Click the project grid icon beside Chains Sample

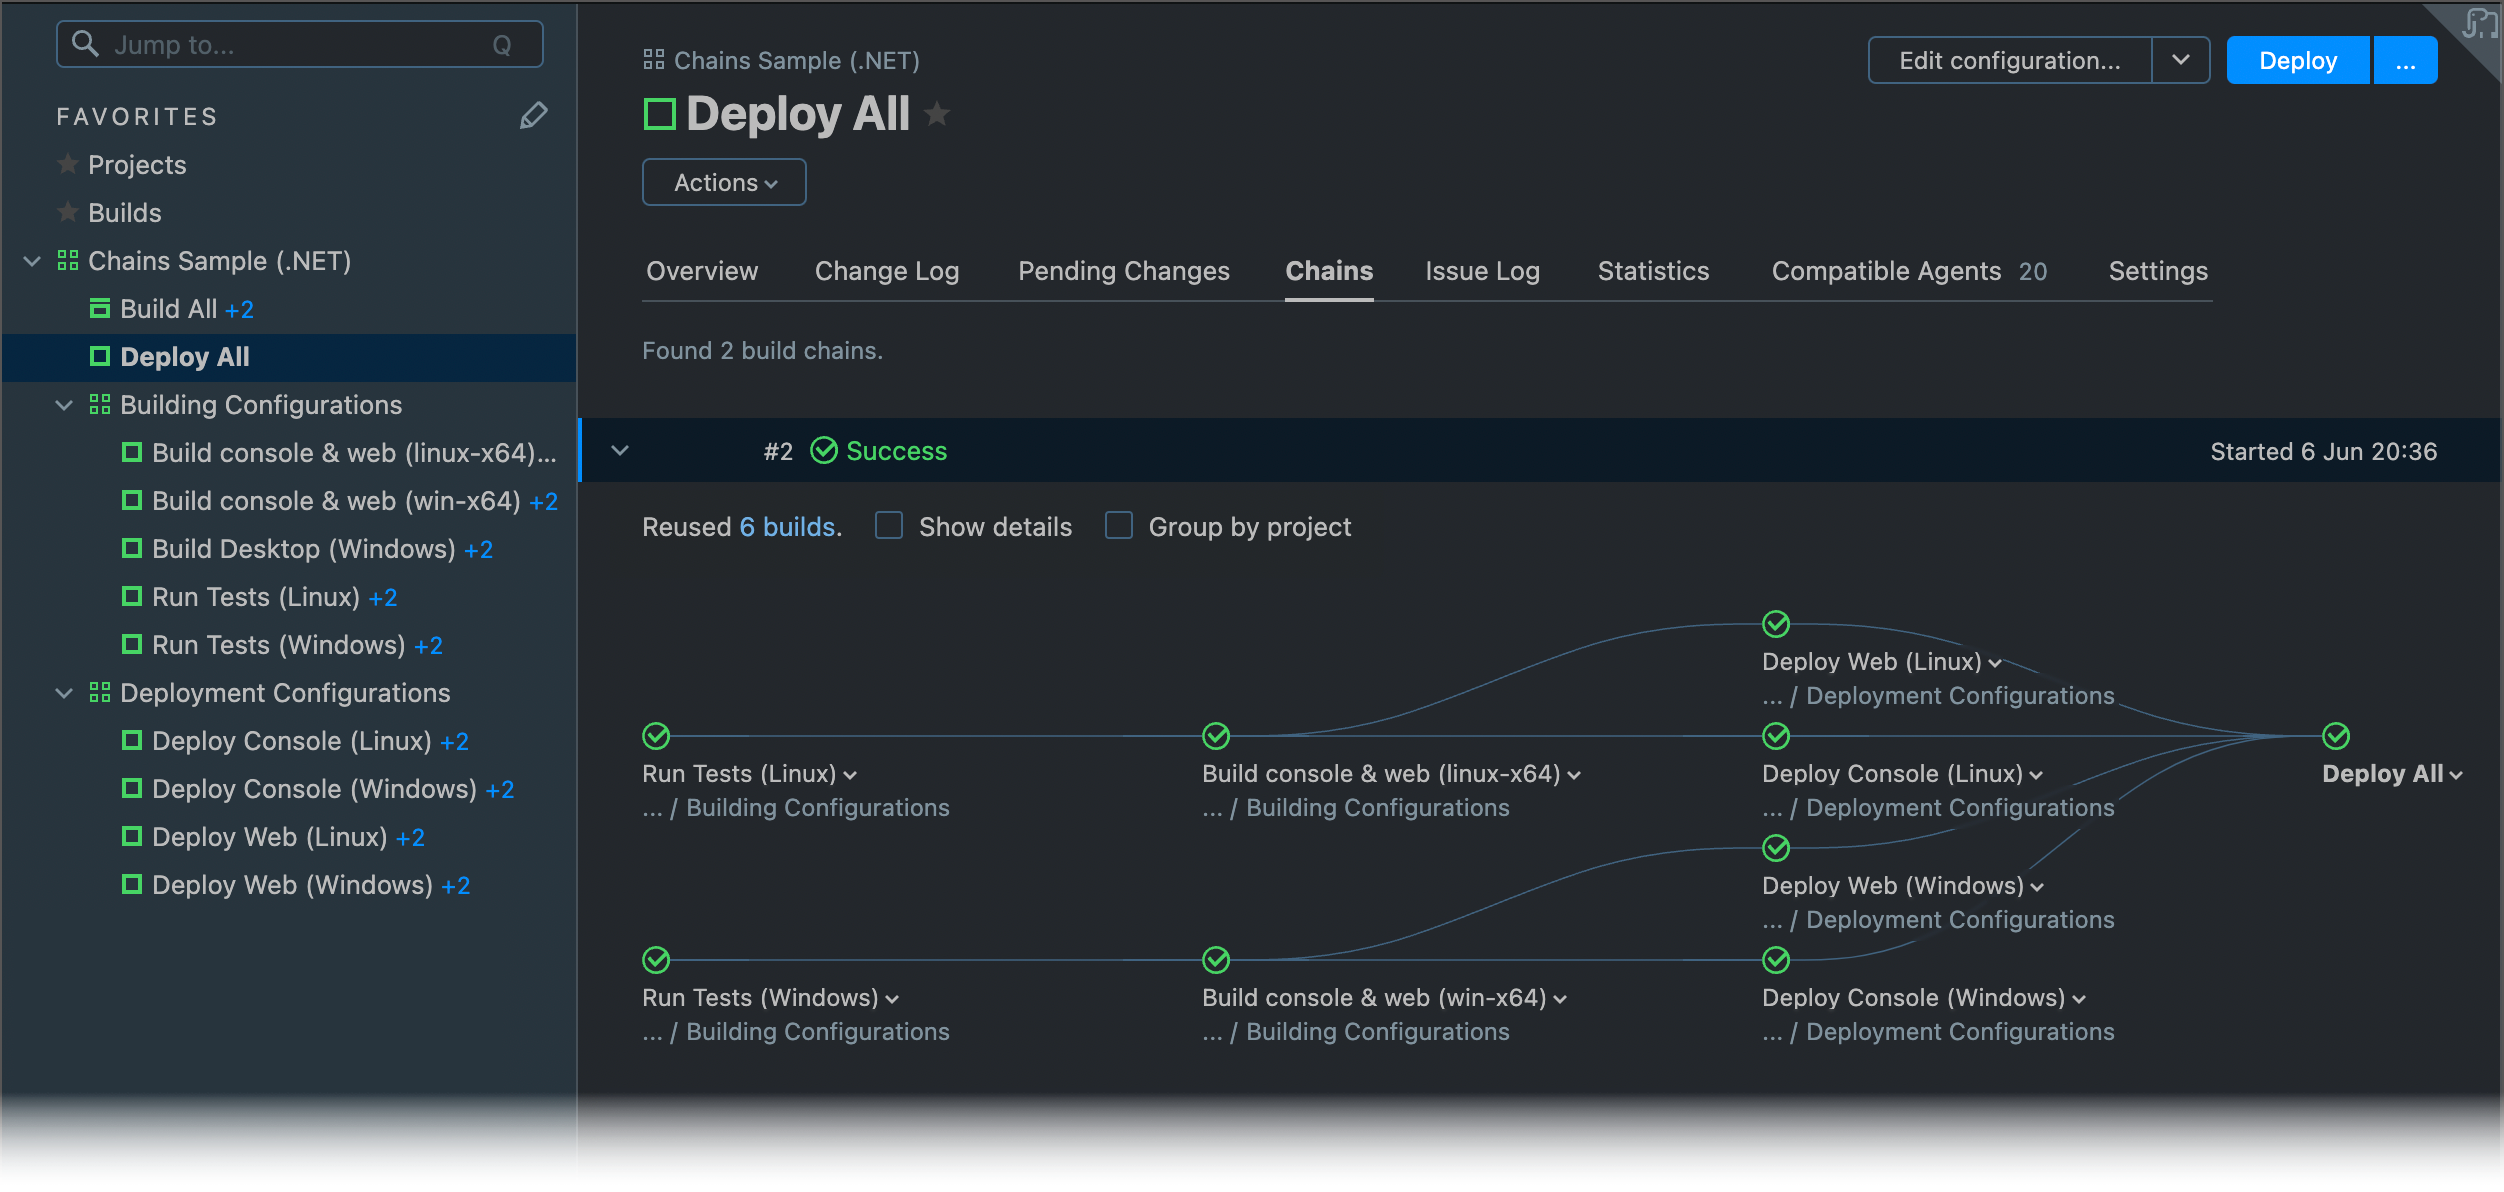pos(68,261)
